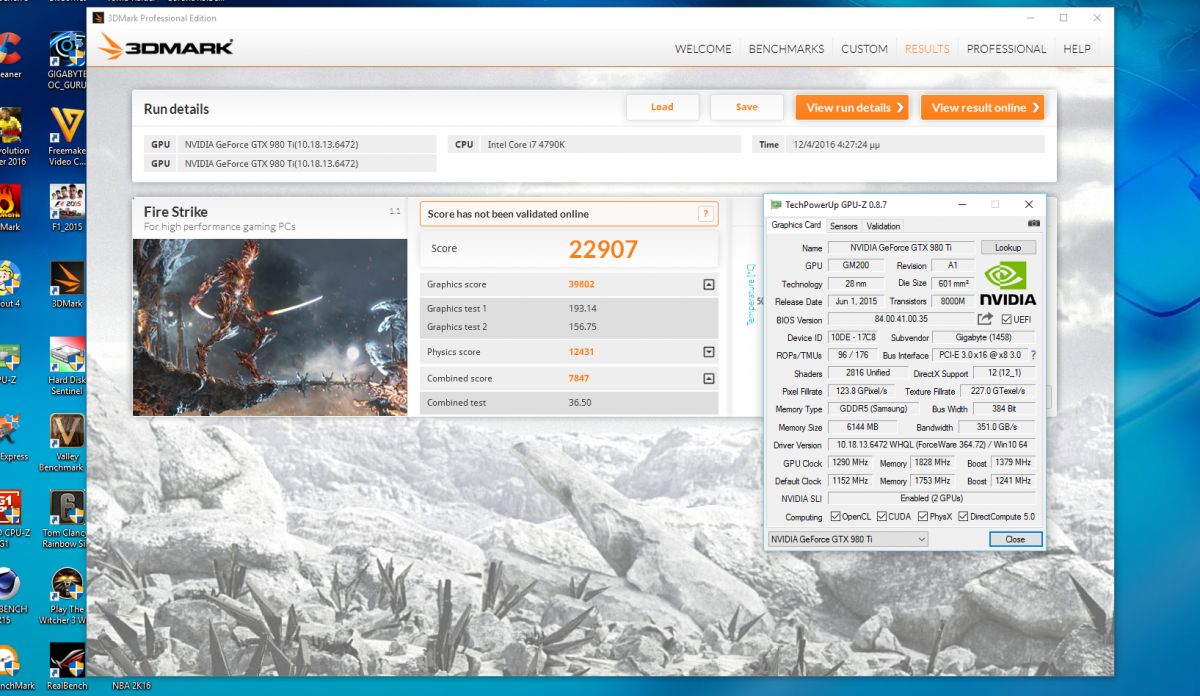Click the Graphics test 1 value 193.14

click(582, 308)
